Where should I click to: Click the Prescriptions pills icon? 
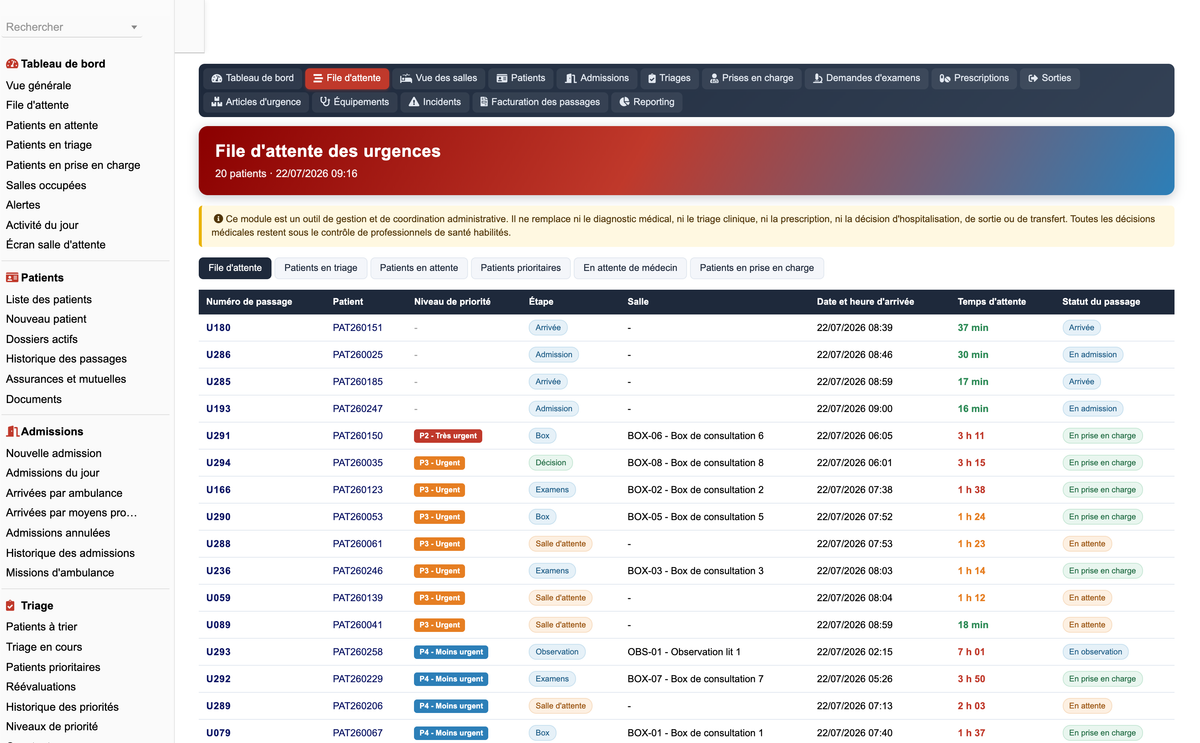pyautogui.click(x=945, y=78)
